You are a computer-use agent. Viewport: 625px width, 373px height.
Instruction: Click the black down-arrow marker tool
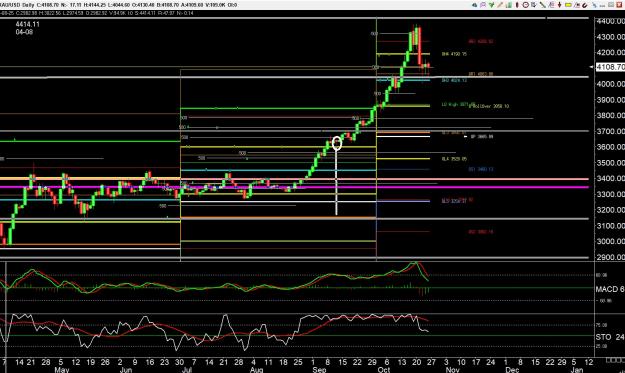coord(560,5)
